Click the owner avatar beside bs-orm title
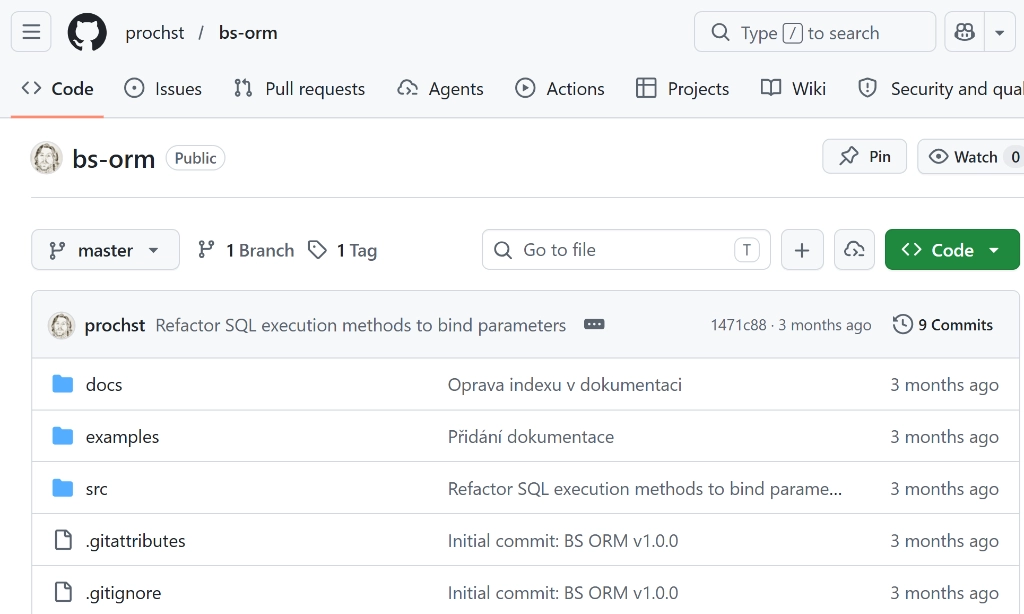Image resolution: width=1024 pixels, height=614 pixels. coord(46,157)
